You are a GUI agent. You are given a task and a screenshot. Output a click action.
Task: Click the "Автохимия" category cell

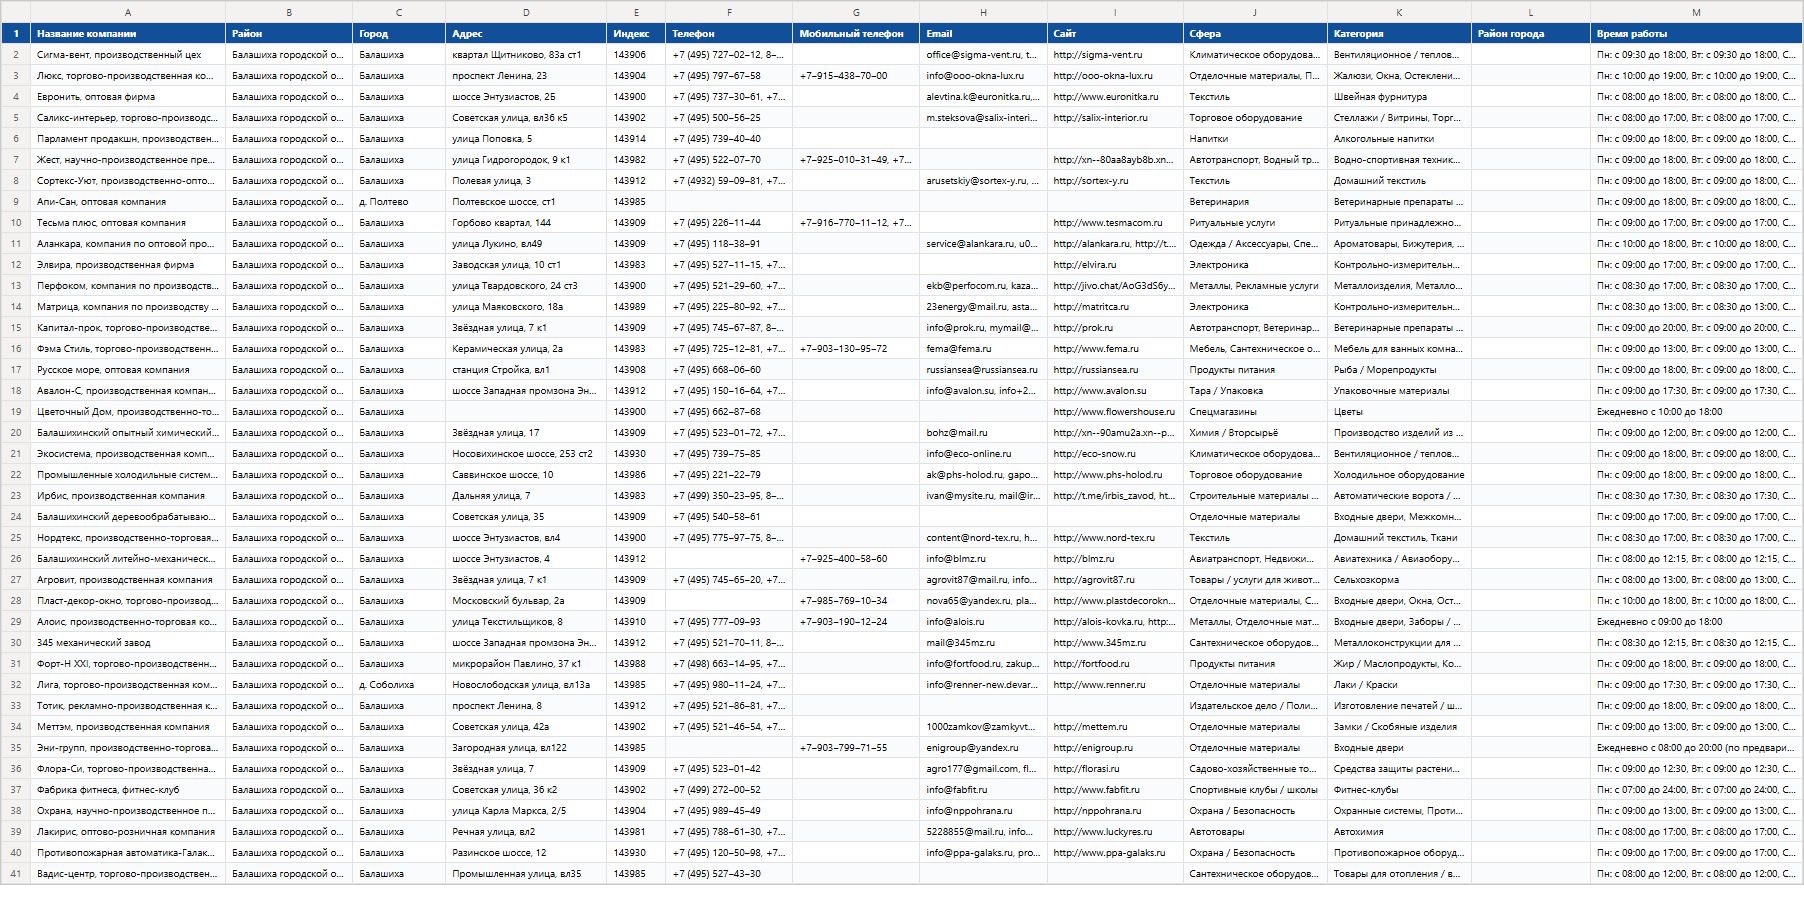(1399, 832)
